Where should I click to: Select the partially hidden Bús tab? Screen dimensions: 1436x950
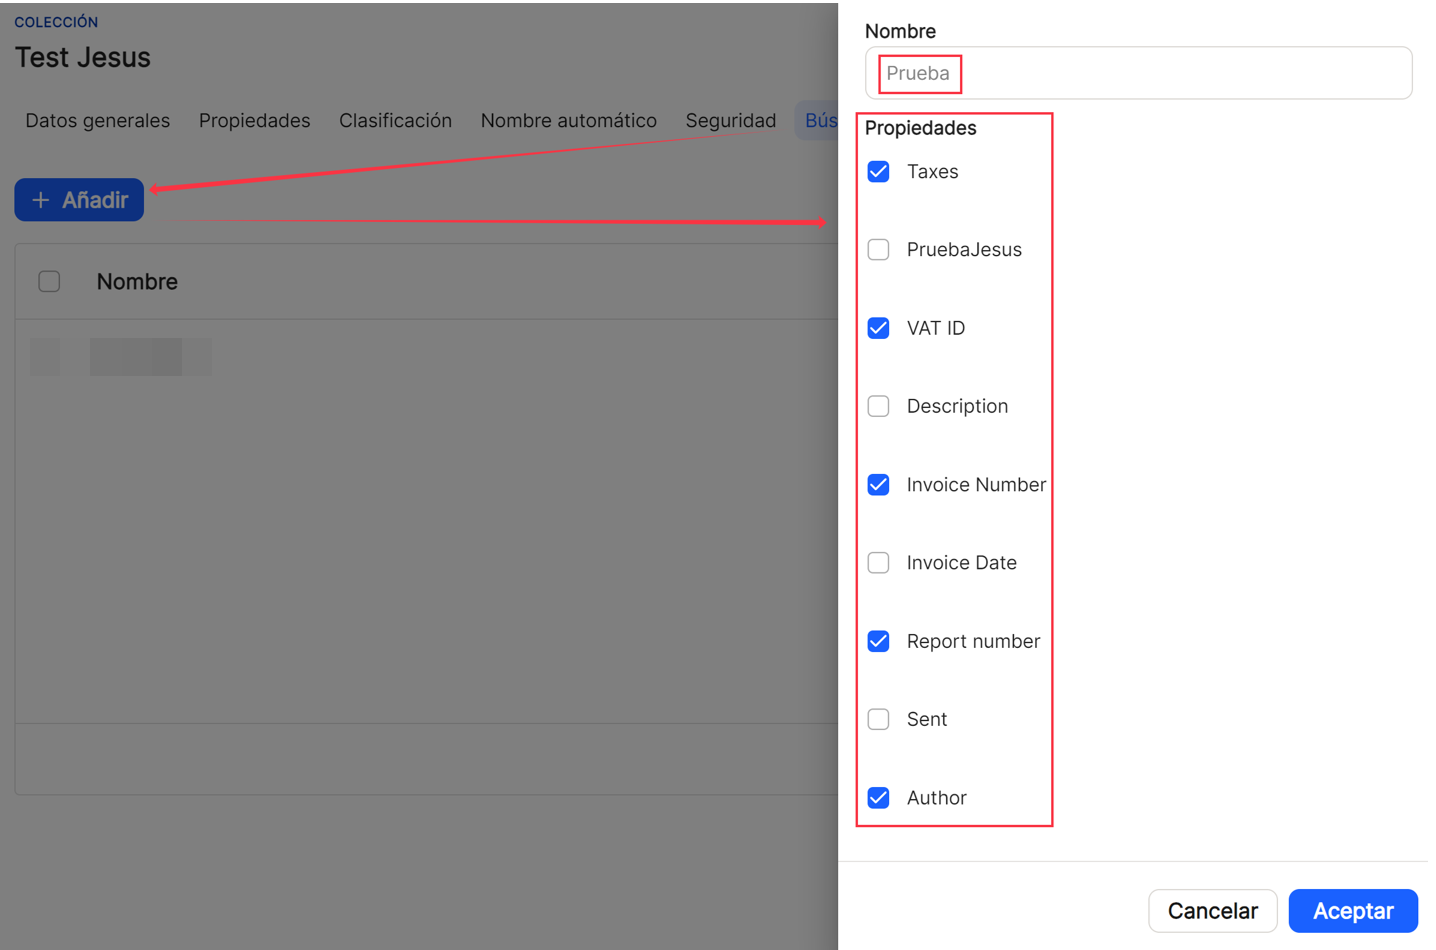819,121
